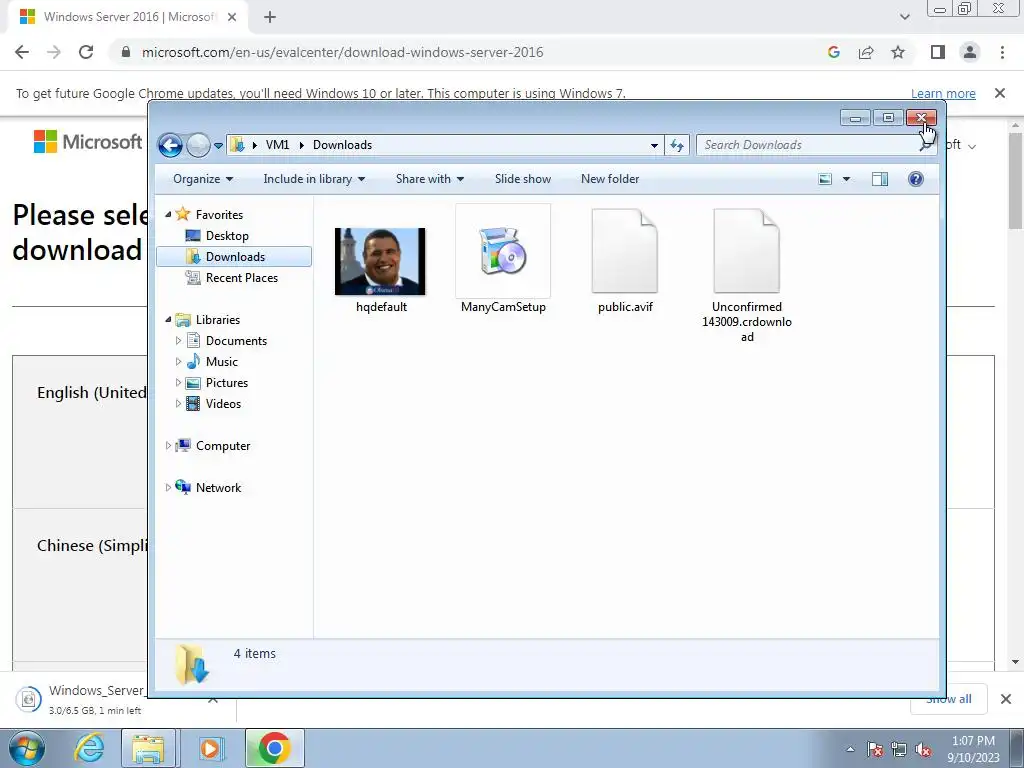
Task: Select the hqdefault image thumbnail
Action: pos(380,261)
